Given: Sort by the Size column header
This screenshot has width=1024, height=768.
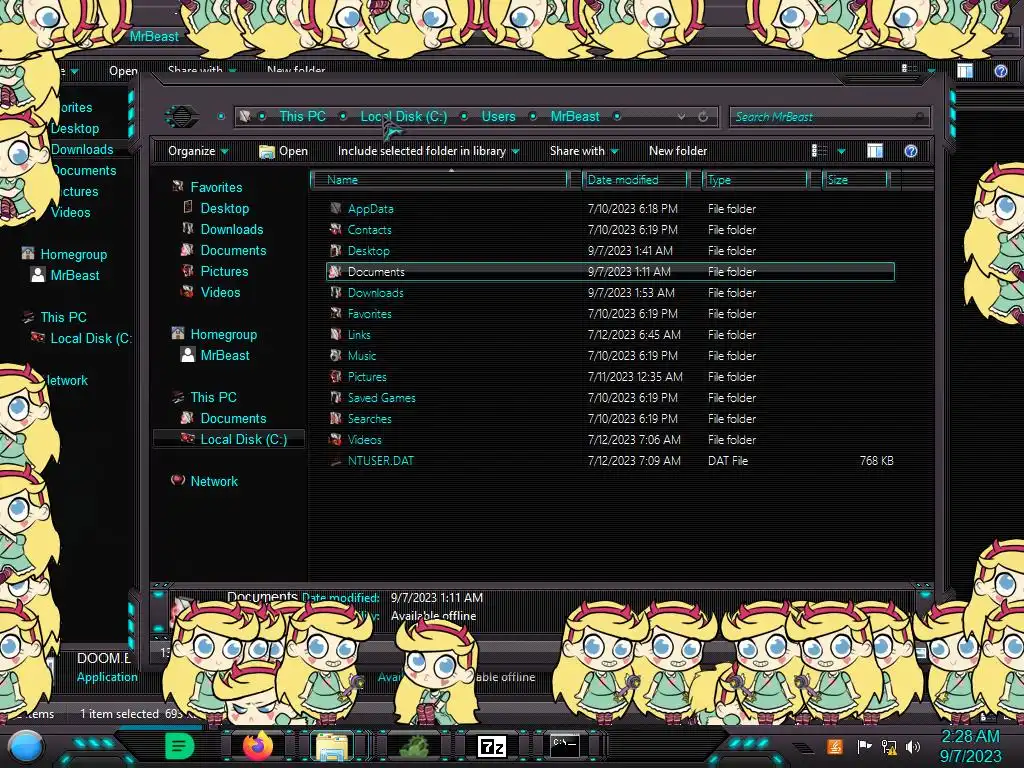Looking at the screenshot, I should [x=856, y=180].
